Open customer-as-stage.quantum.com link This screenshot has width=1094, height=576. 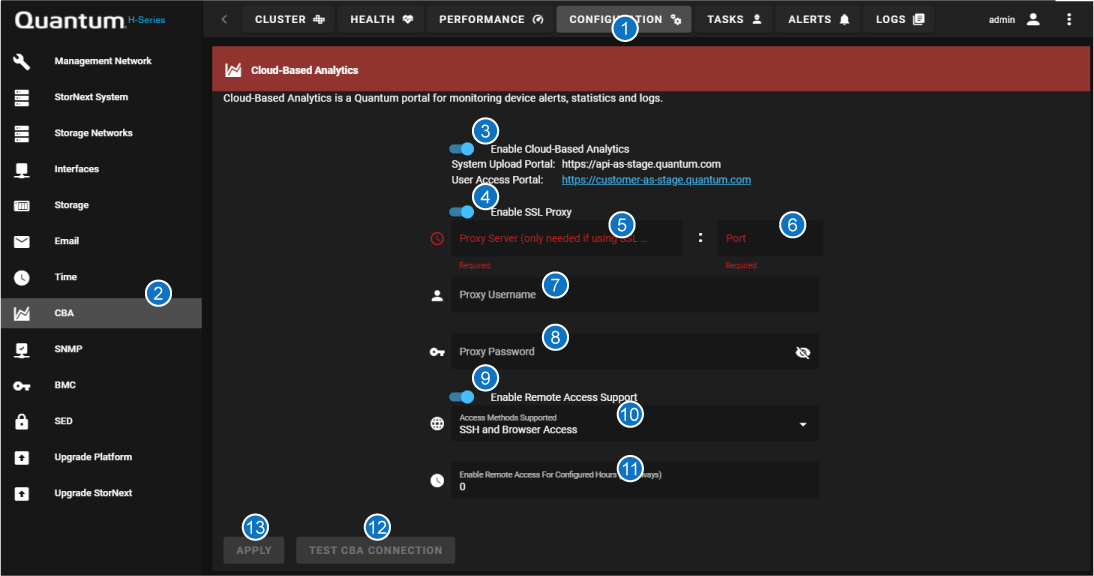click(656, 180)
